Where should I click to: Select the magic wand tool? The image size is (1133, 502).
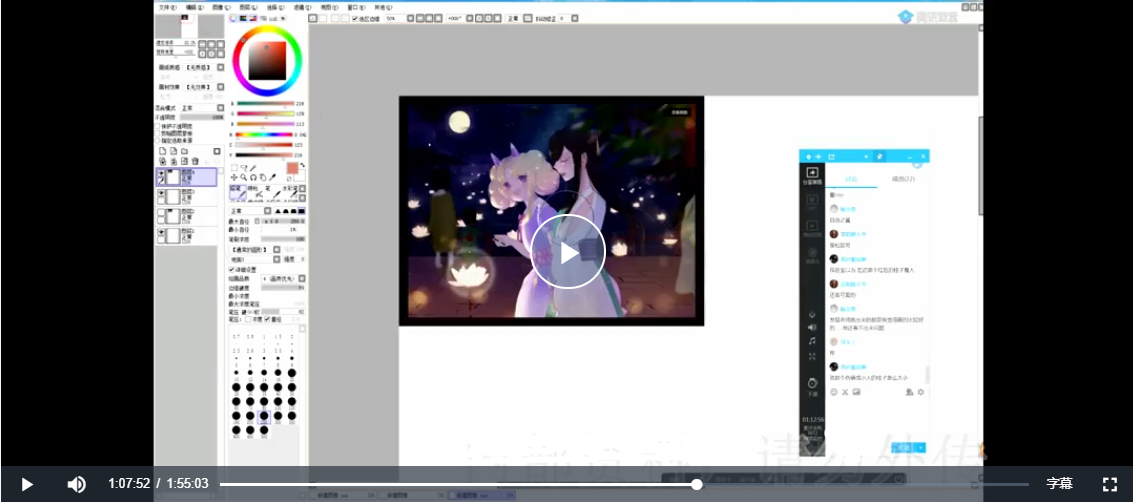pyautogui.click(x=253, y=168)
